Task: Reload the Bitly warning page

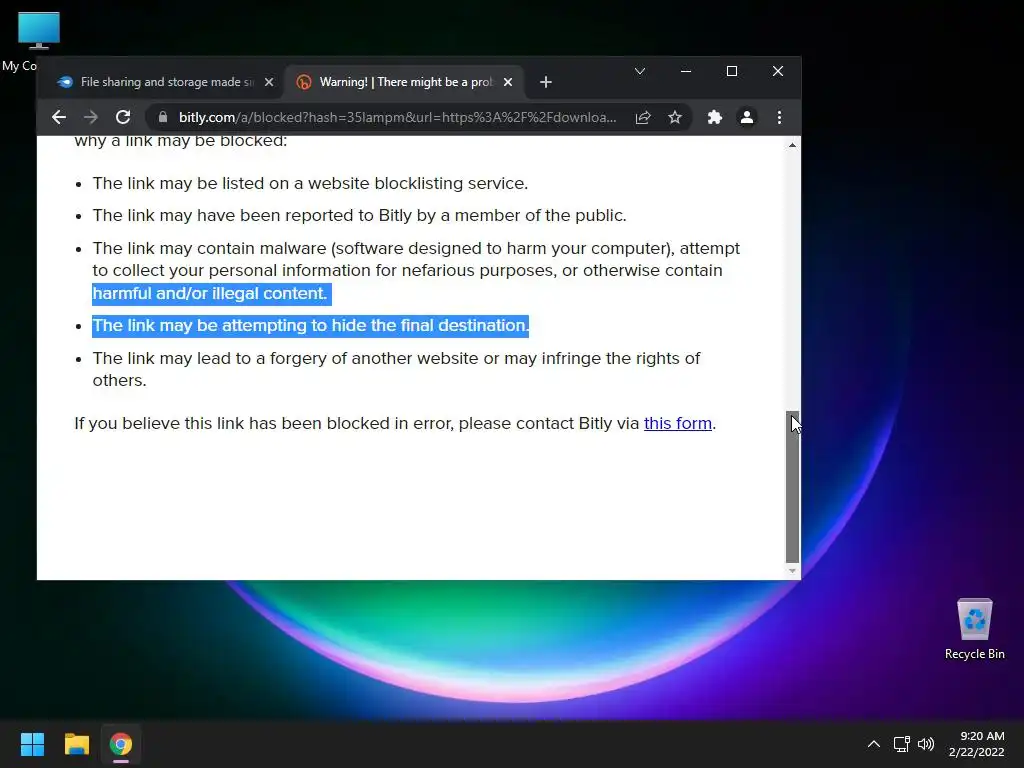Action: click(x=123, y=118)
